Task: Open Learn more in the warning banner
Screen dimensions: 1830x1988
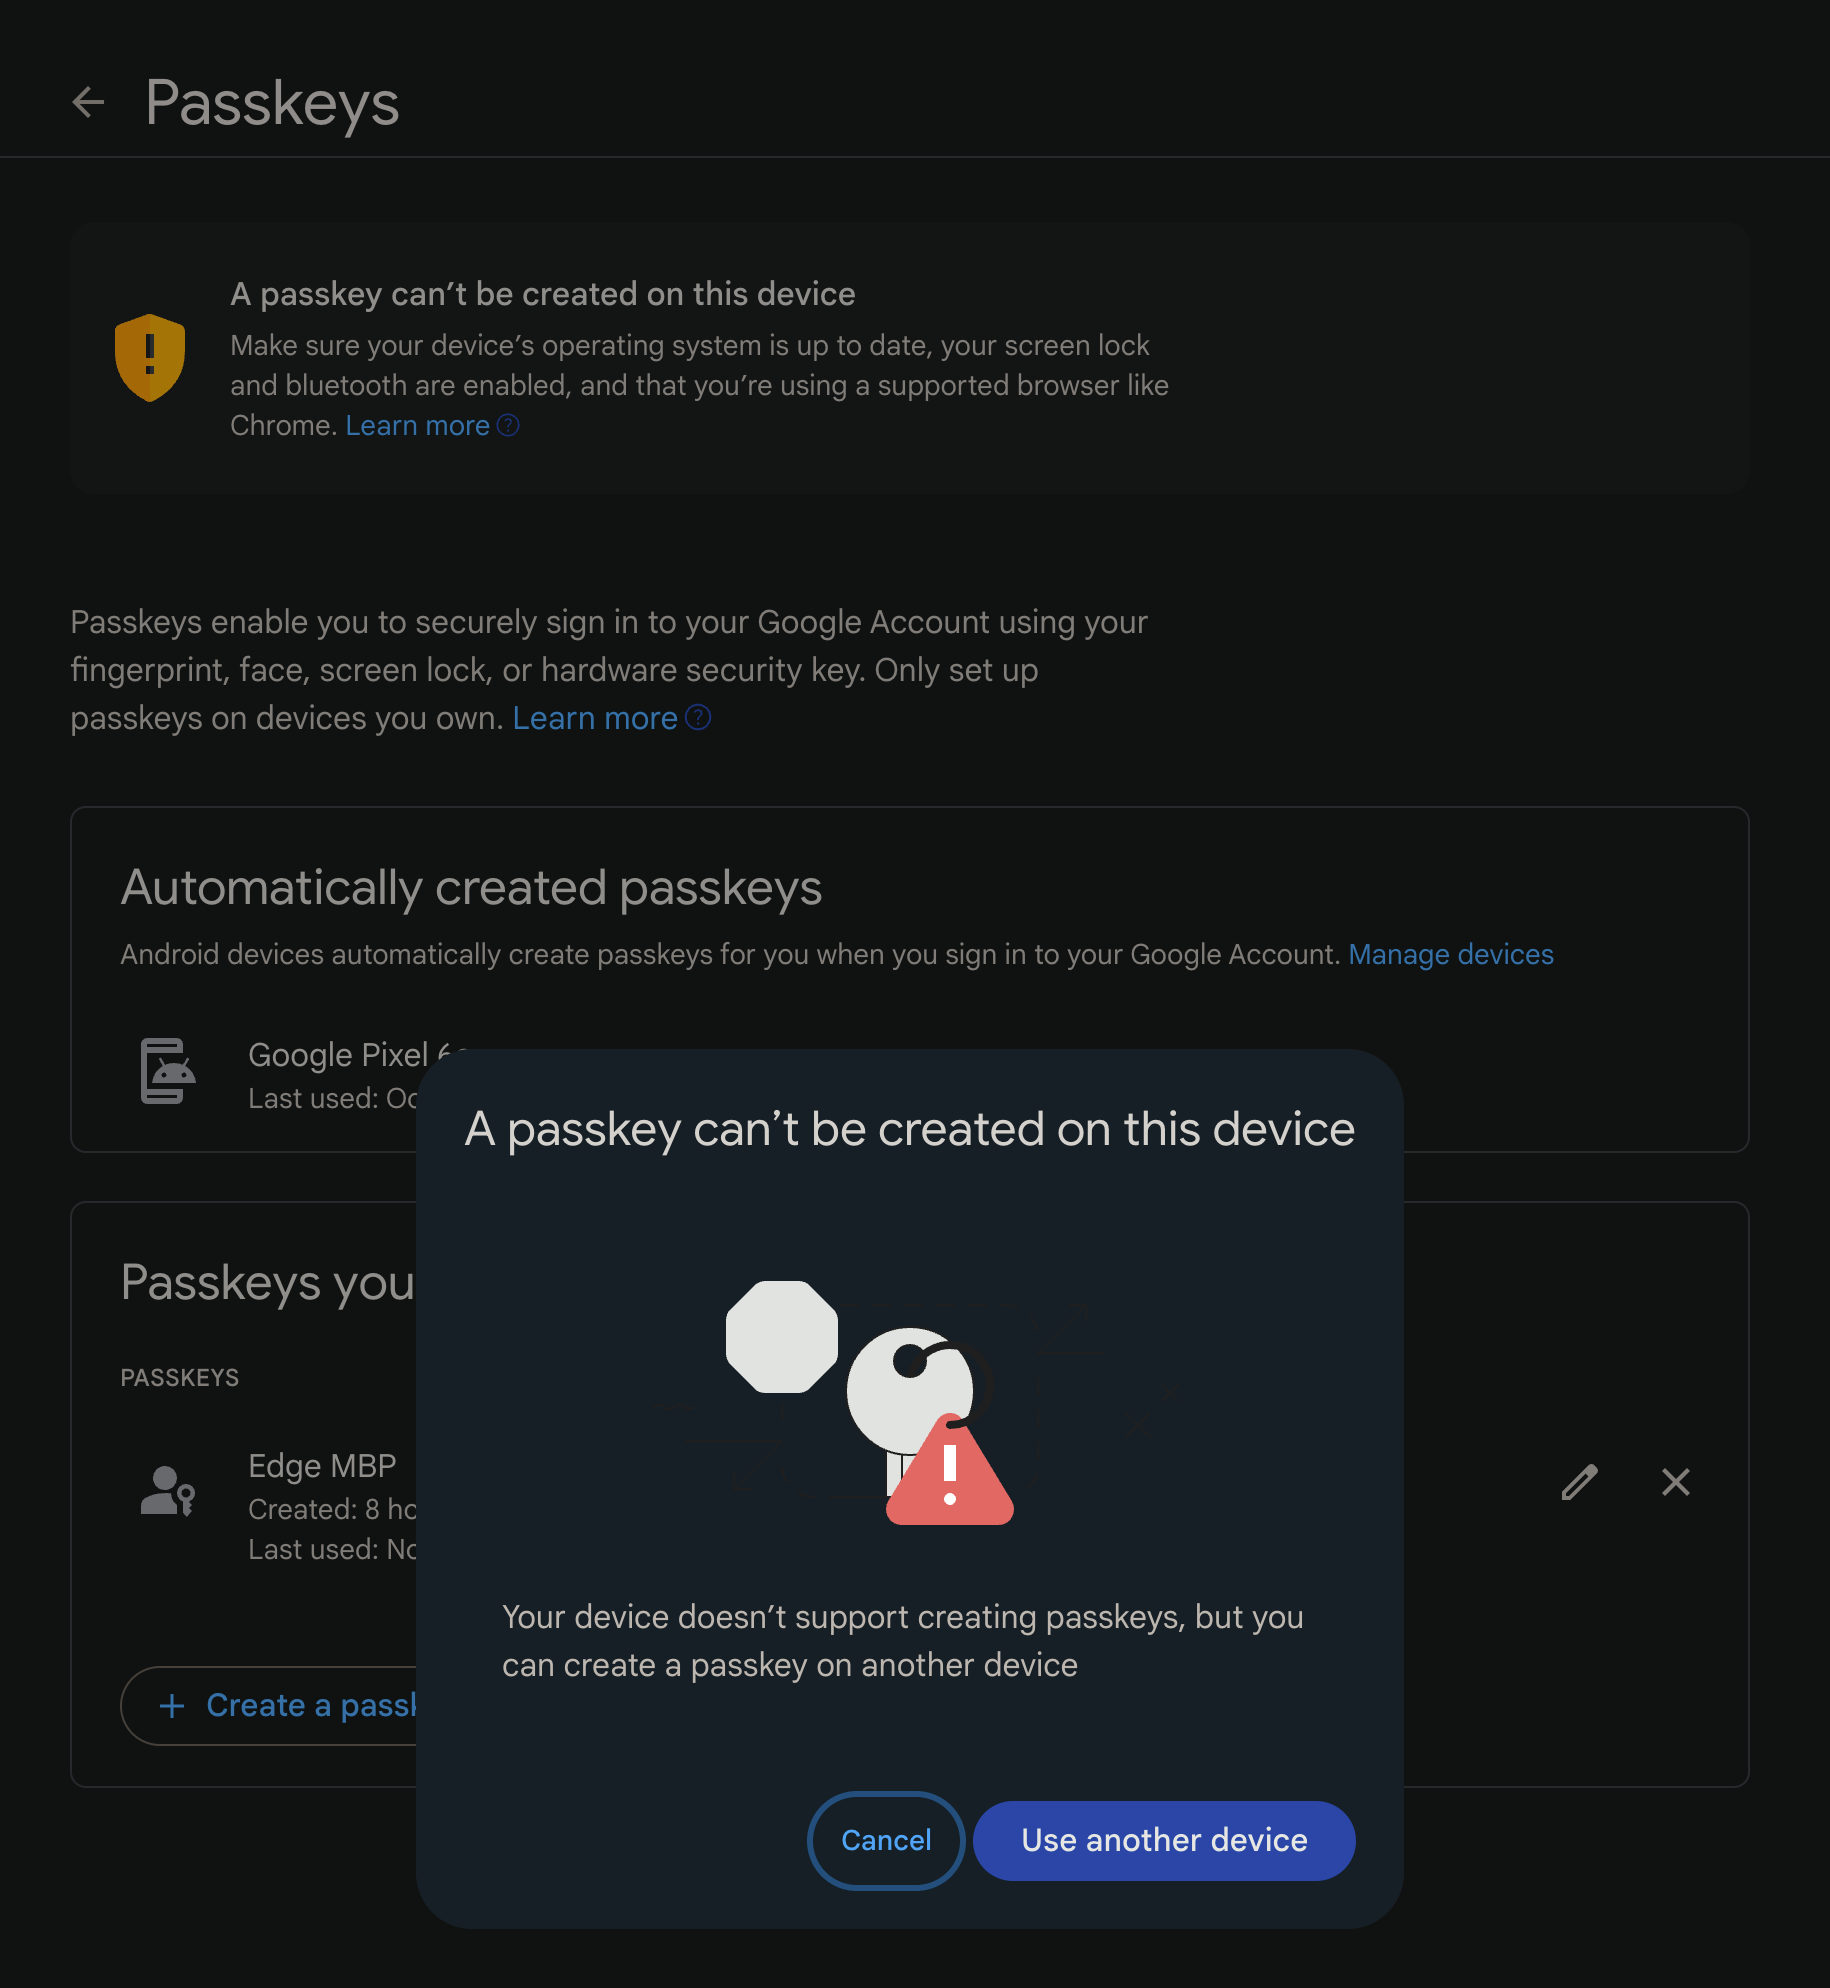Action: coord(417,425)
